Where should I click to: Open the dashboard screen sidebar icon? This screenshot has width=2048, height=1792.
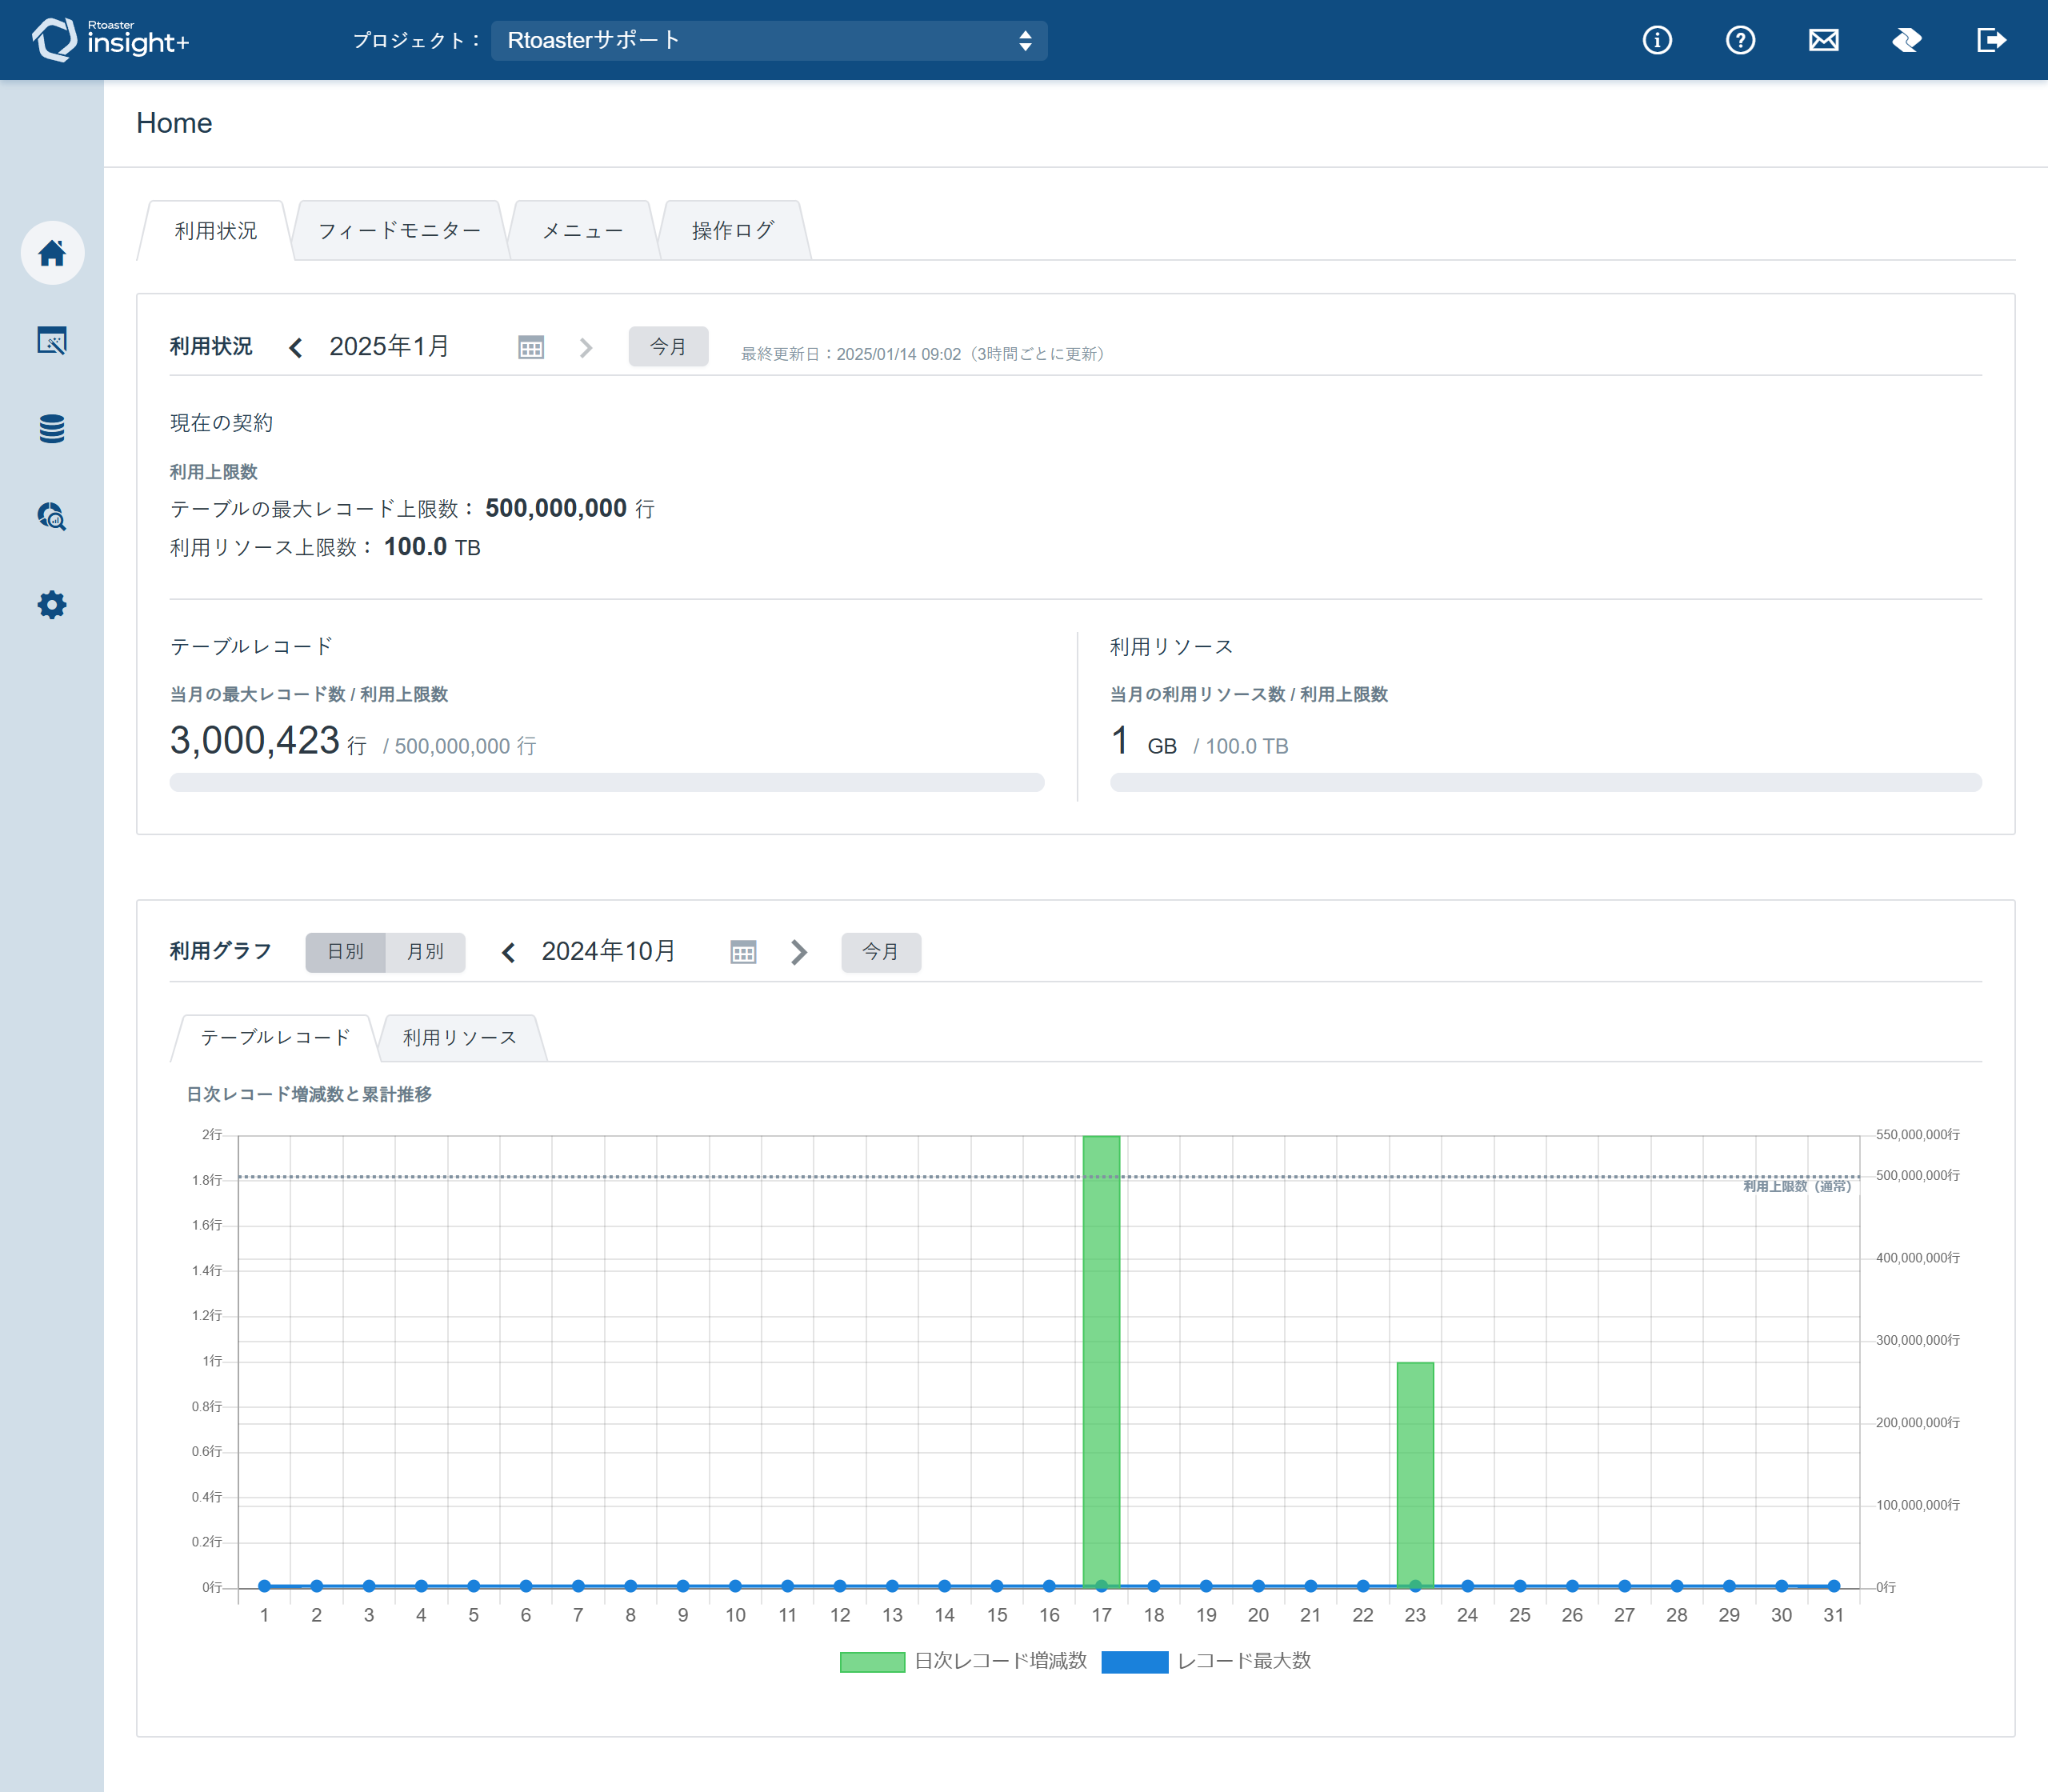[52, 341]
